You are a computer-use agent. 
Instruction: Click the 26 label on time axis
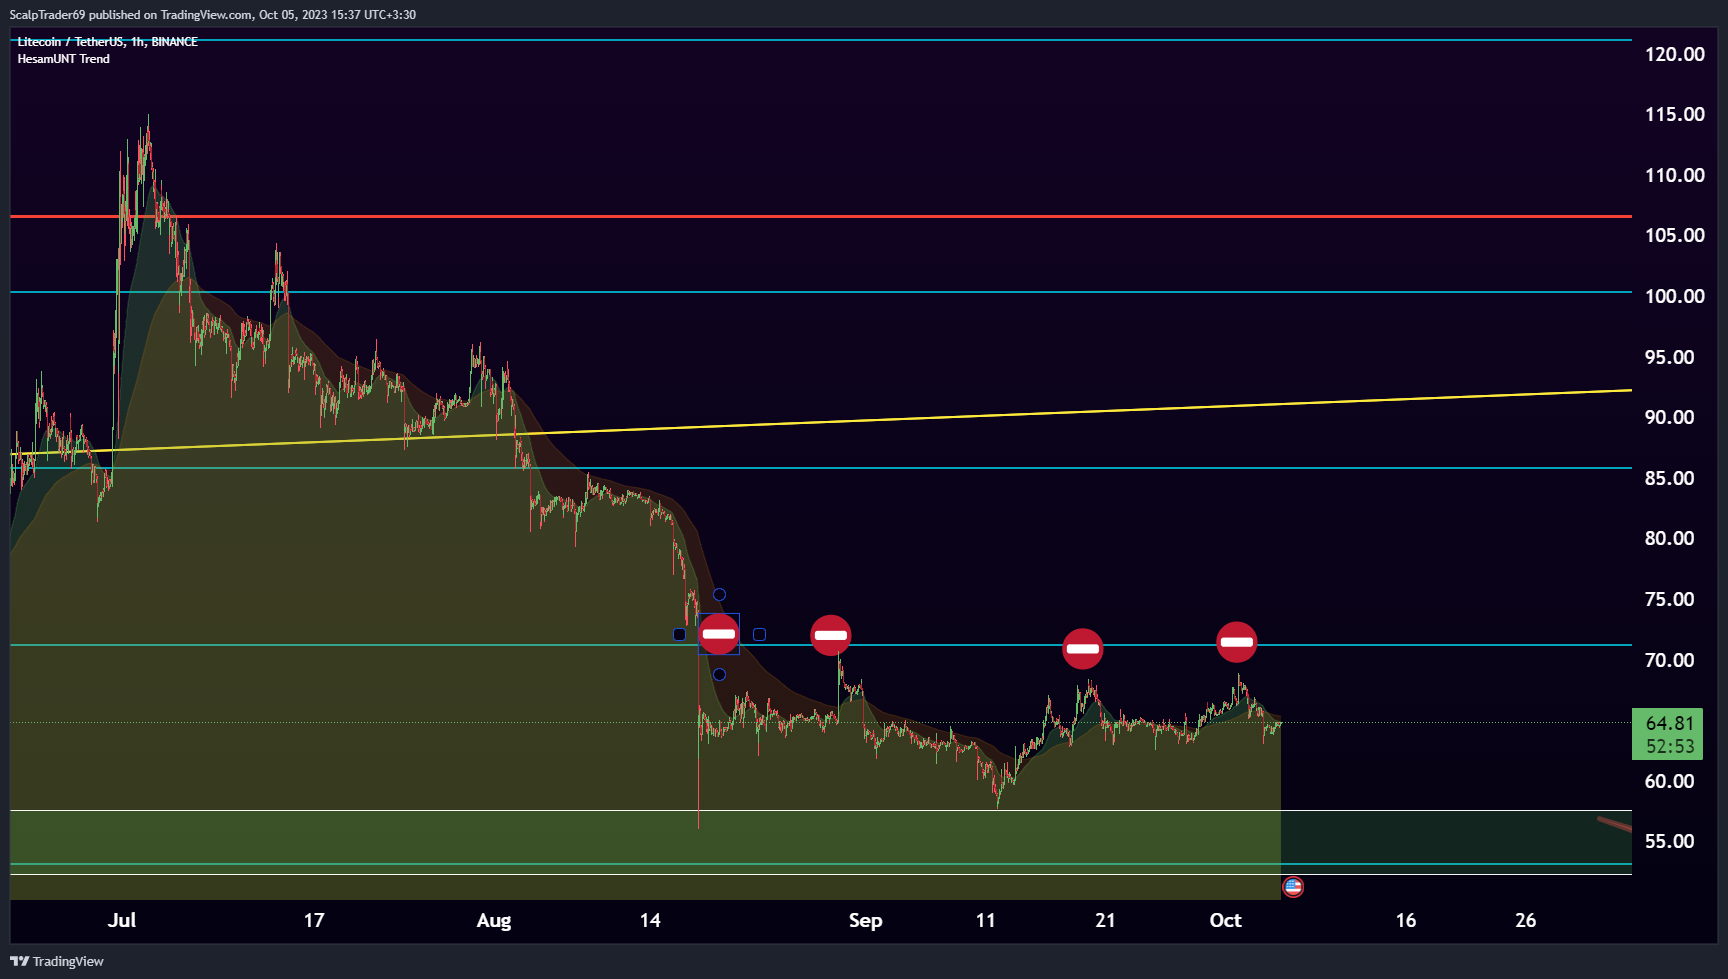1526,920
